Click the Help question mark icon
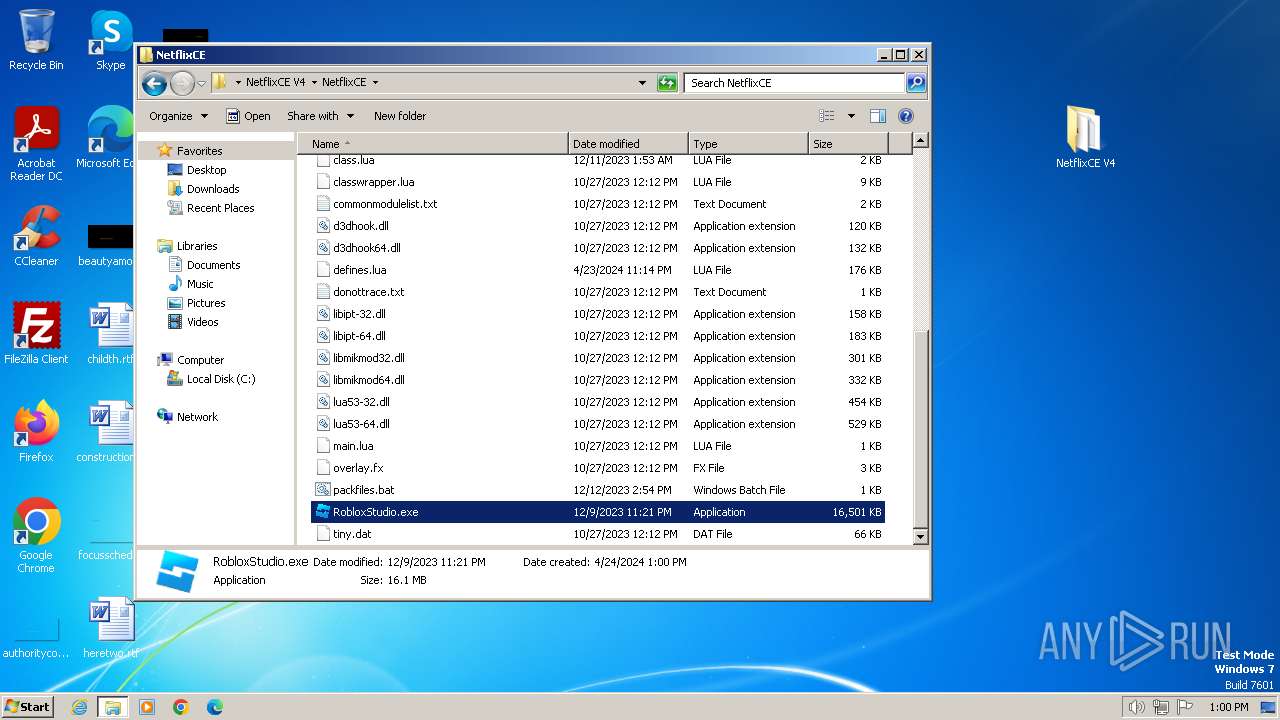Screen dimensions: 1280x720 pyautogui.click(x=906, y=116)
